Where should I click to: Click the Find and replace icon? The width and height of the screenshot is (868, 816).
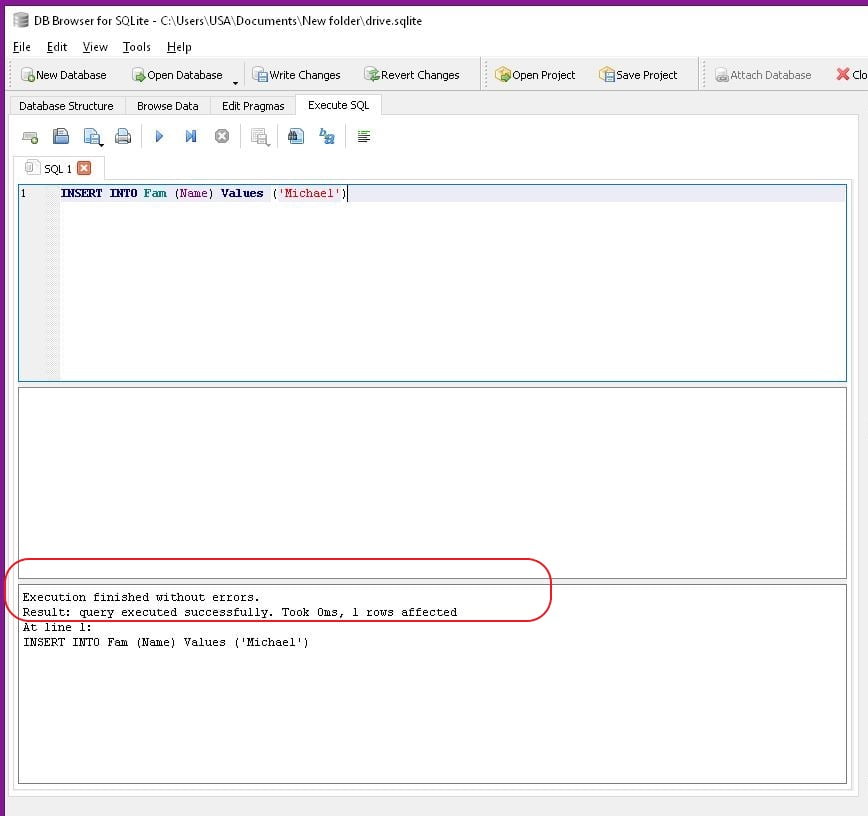tap(327, 137)
